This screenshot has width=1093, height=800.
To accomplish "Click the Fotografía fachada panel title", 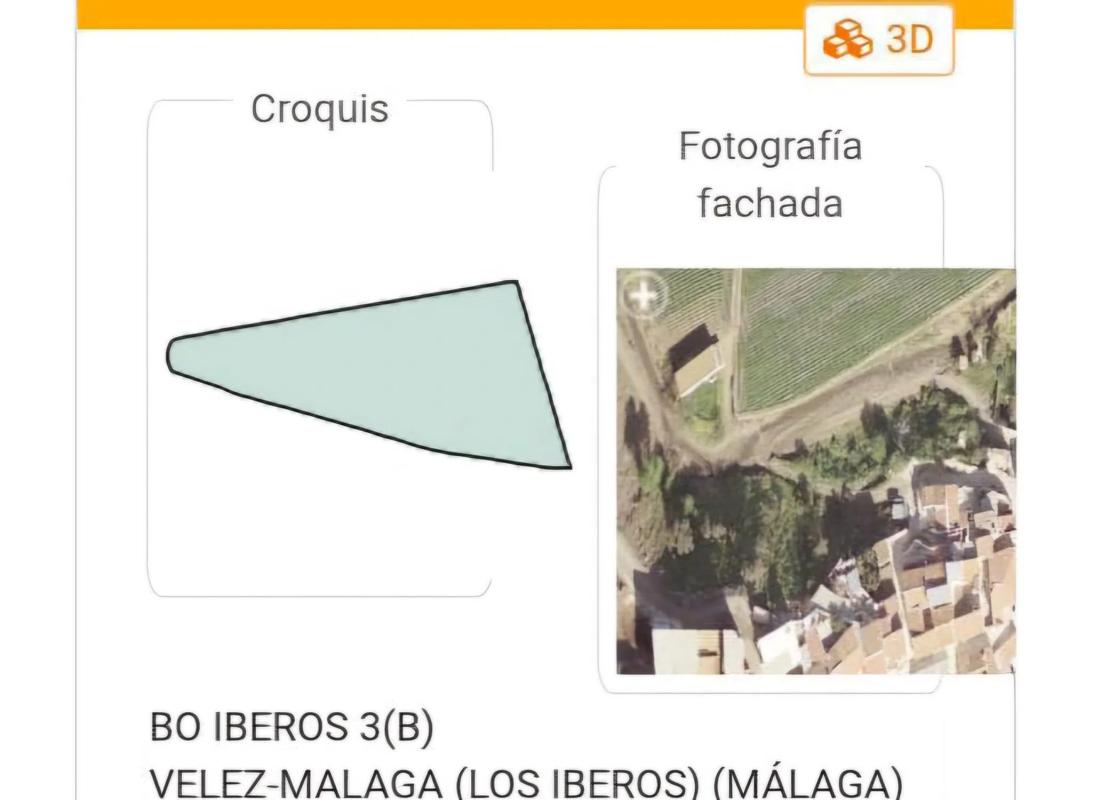I will 770,174.
